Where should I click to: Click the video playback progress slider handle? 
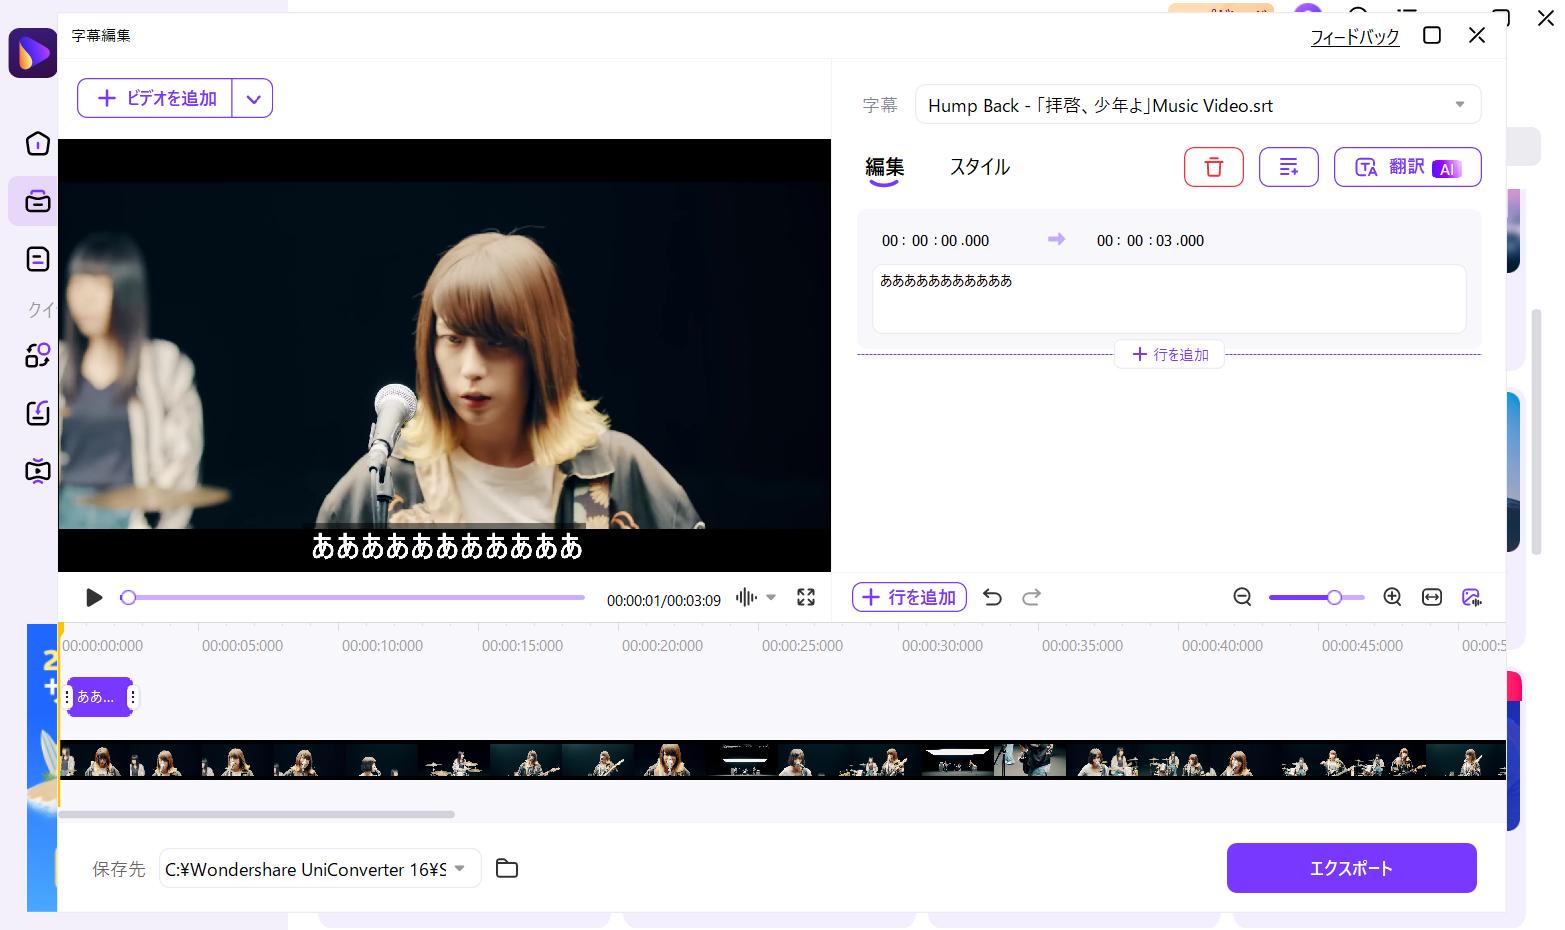pos(128,597)
